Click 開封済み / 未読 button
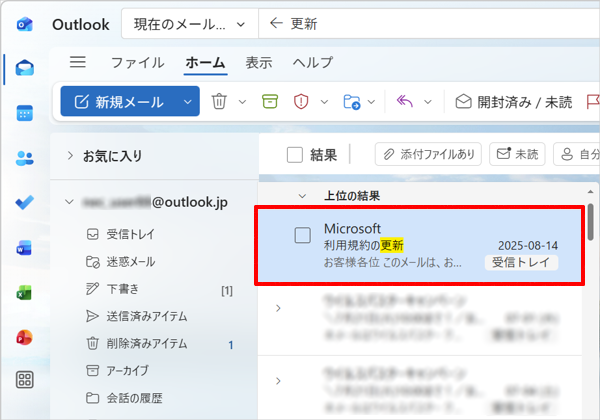Image resolution: width=600 pixels, height=420 pixels. (x=514, y=102)
